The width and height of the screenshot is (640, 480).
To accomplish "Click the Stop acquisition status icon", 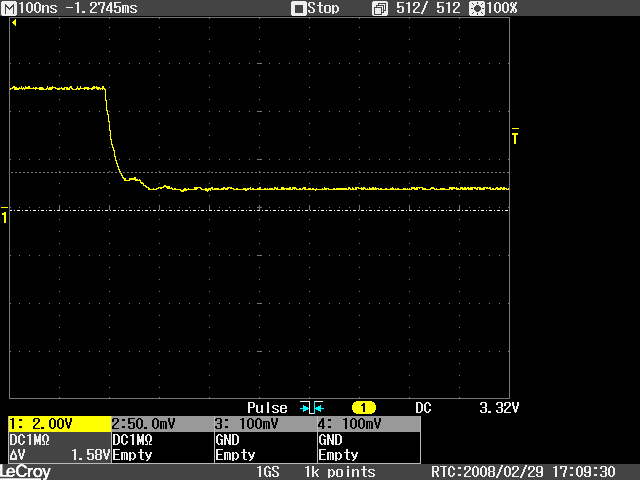I will pos(297,8).
